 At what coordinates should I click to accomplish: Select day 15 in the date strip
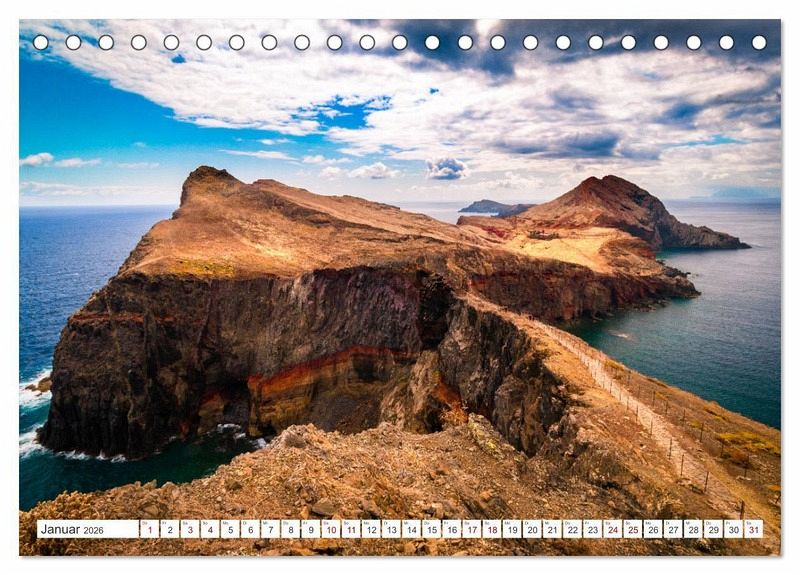(x=432, y=529)
